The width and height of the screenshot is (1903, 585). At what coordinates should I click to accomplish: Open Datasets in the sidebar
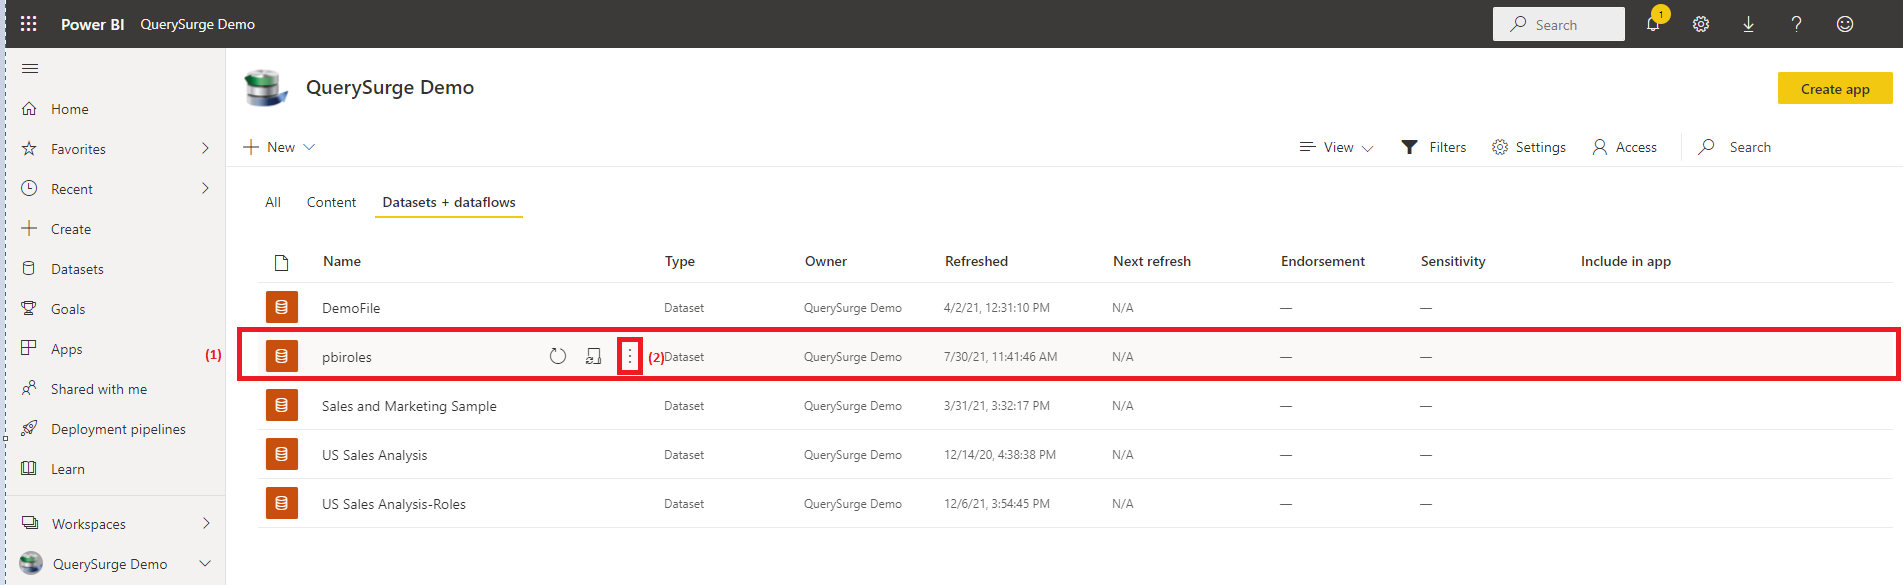click(77, 269)
